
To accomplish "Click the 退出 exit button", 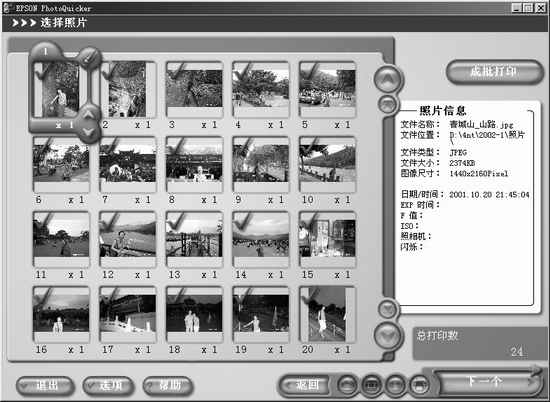I will (45, 386).
